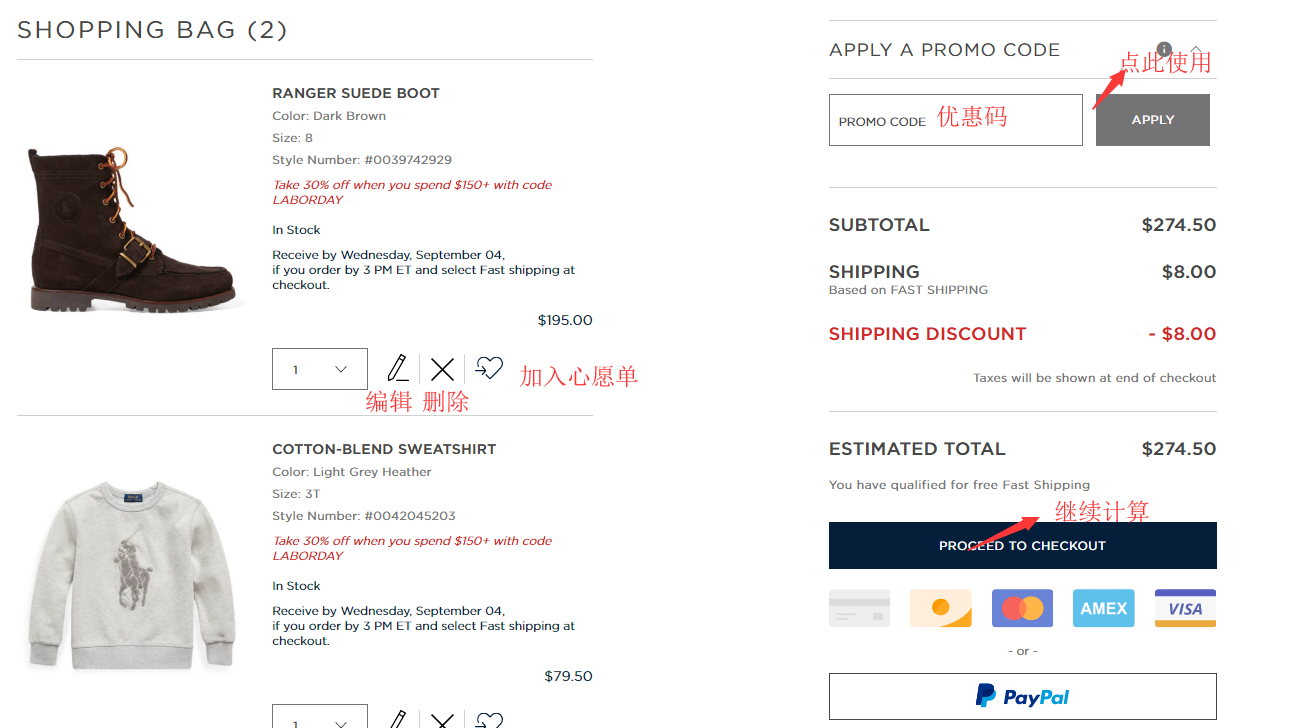Remove the Cotton-Blend Sweatshirt from bag
The image size is (1303, 728).
(442, 720)
